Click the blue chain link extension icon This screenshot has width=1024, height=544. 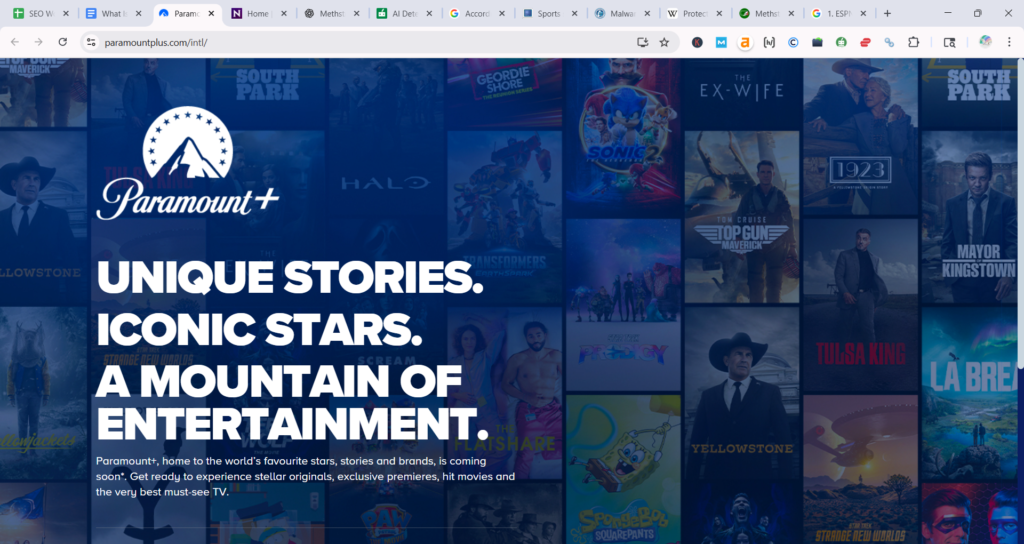[889, 42]
